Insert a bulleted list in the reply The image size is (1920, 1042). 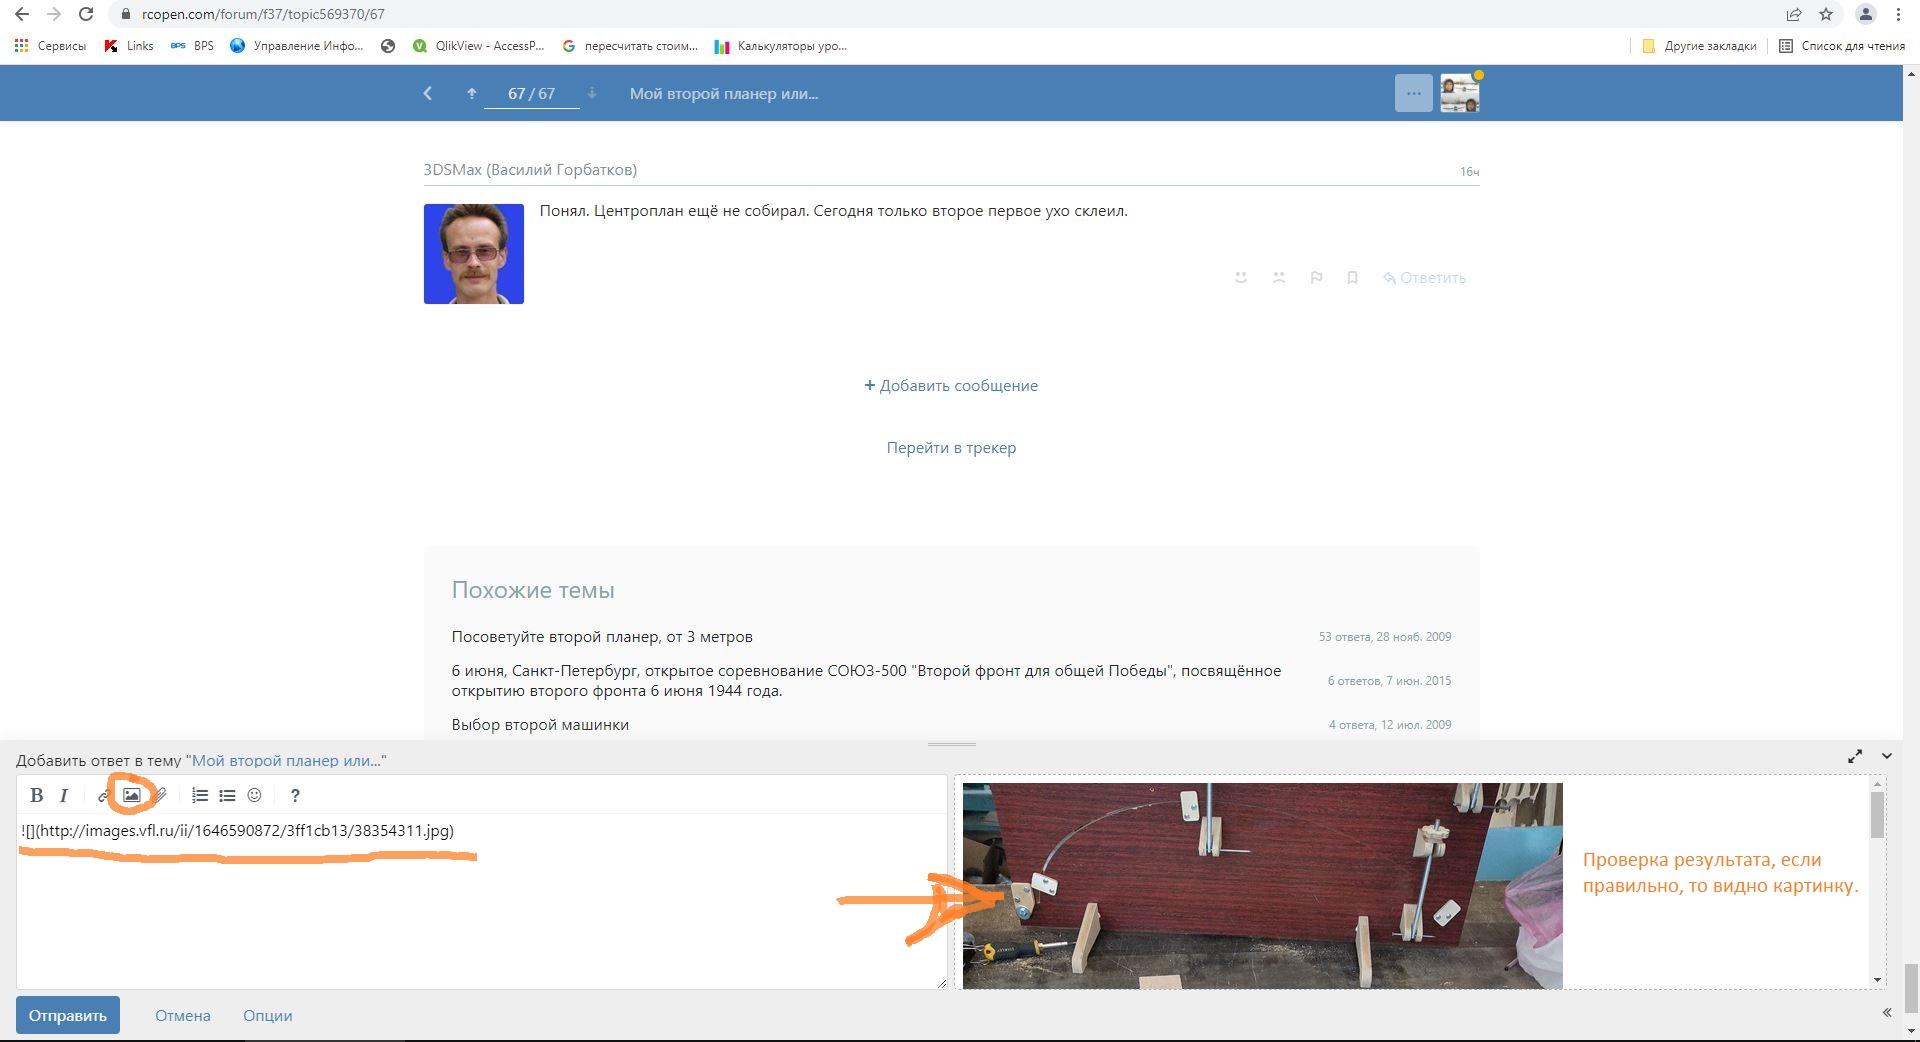[x=227, y=795]
